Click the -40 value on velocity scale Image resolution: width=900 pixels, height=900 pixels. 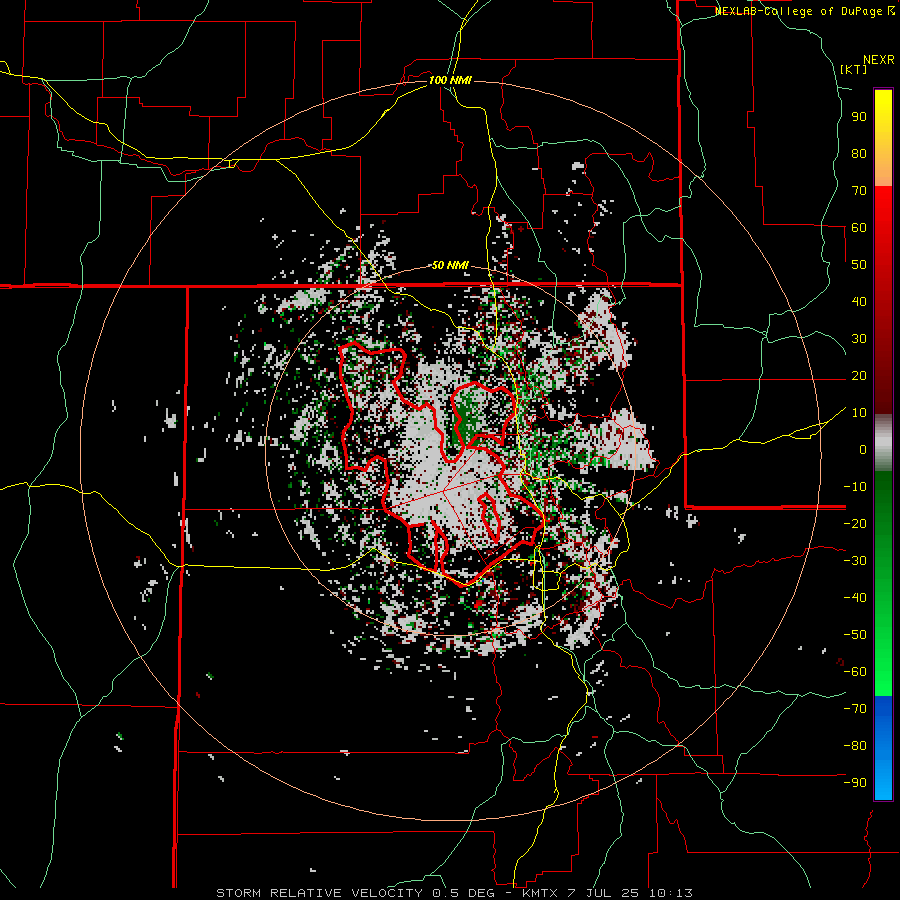(x=855, y=598)
